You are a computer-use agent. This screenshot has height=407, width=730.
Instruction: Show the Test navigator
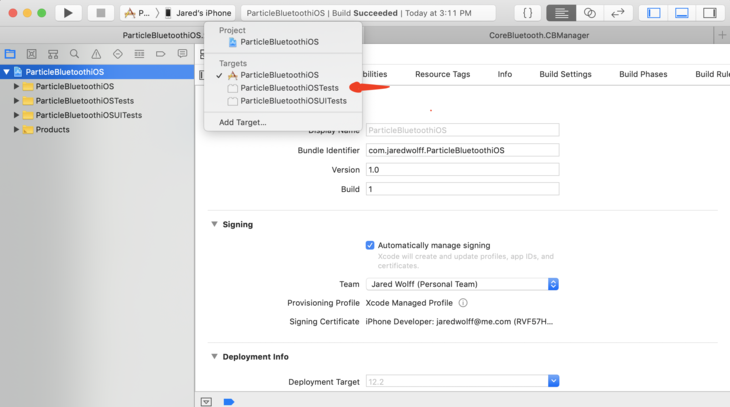coord(118,54)
